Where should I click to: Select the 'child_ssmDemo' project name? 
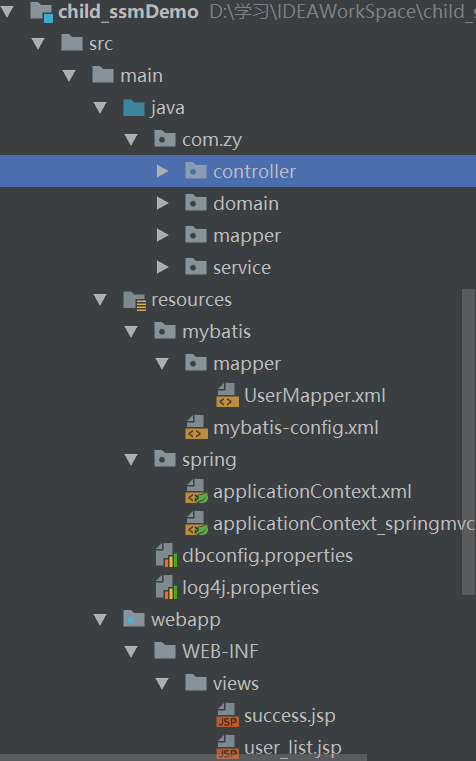click(128, 12)
